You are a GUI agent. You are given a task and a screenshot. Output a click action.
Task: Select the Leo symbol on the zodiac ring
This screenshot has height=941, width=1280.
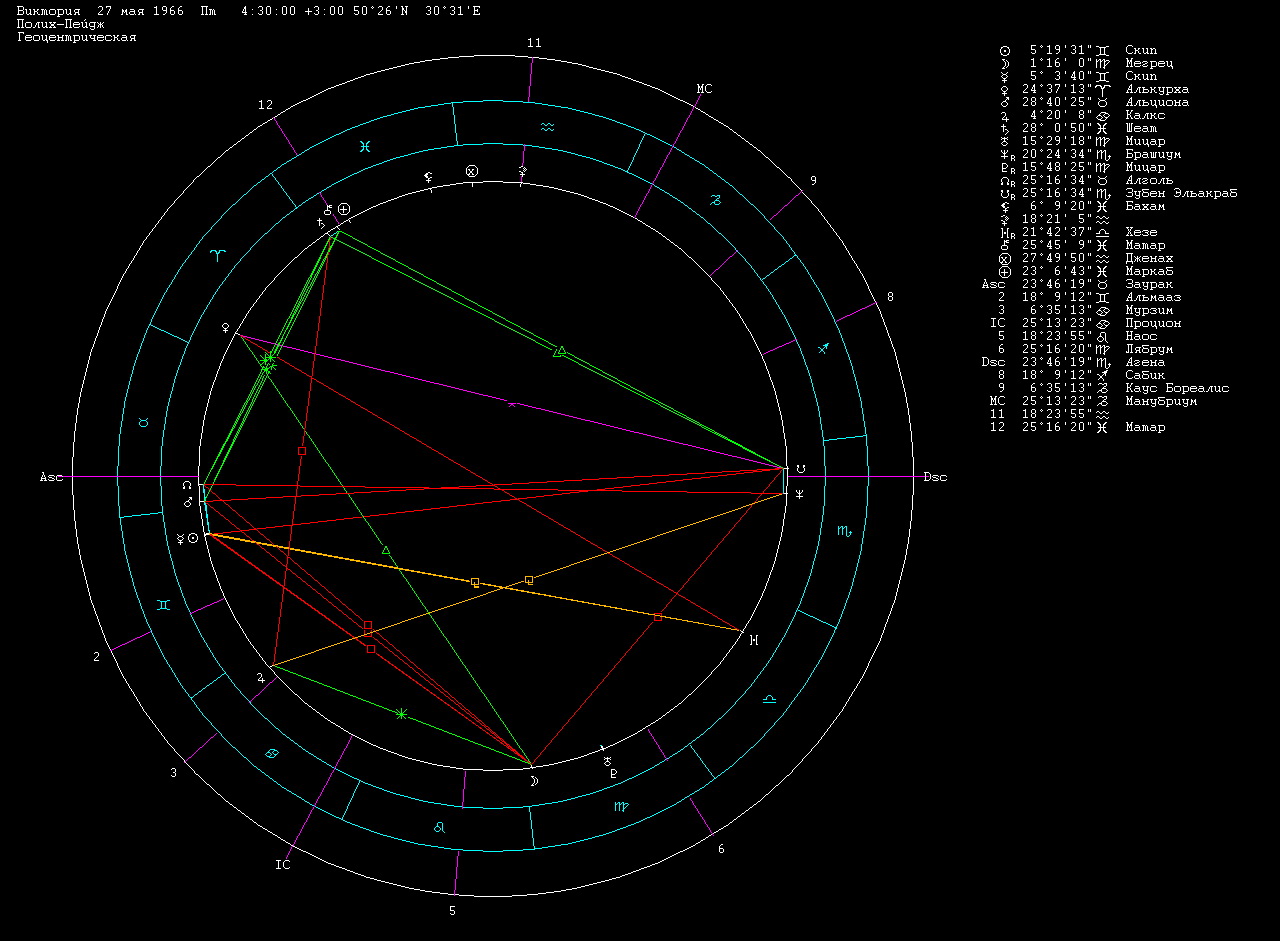pyautogui.click(x=439, y=827)
